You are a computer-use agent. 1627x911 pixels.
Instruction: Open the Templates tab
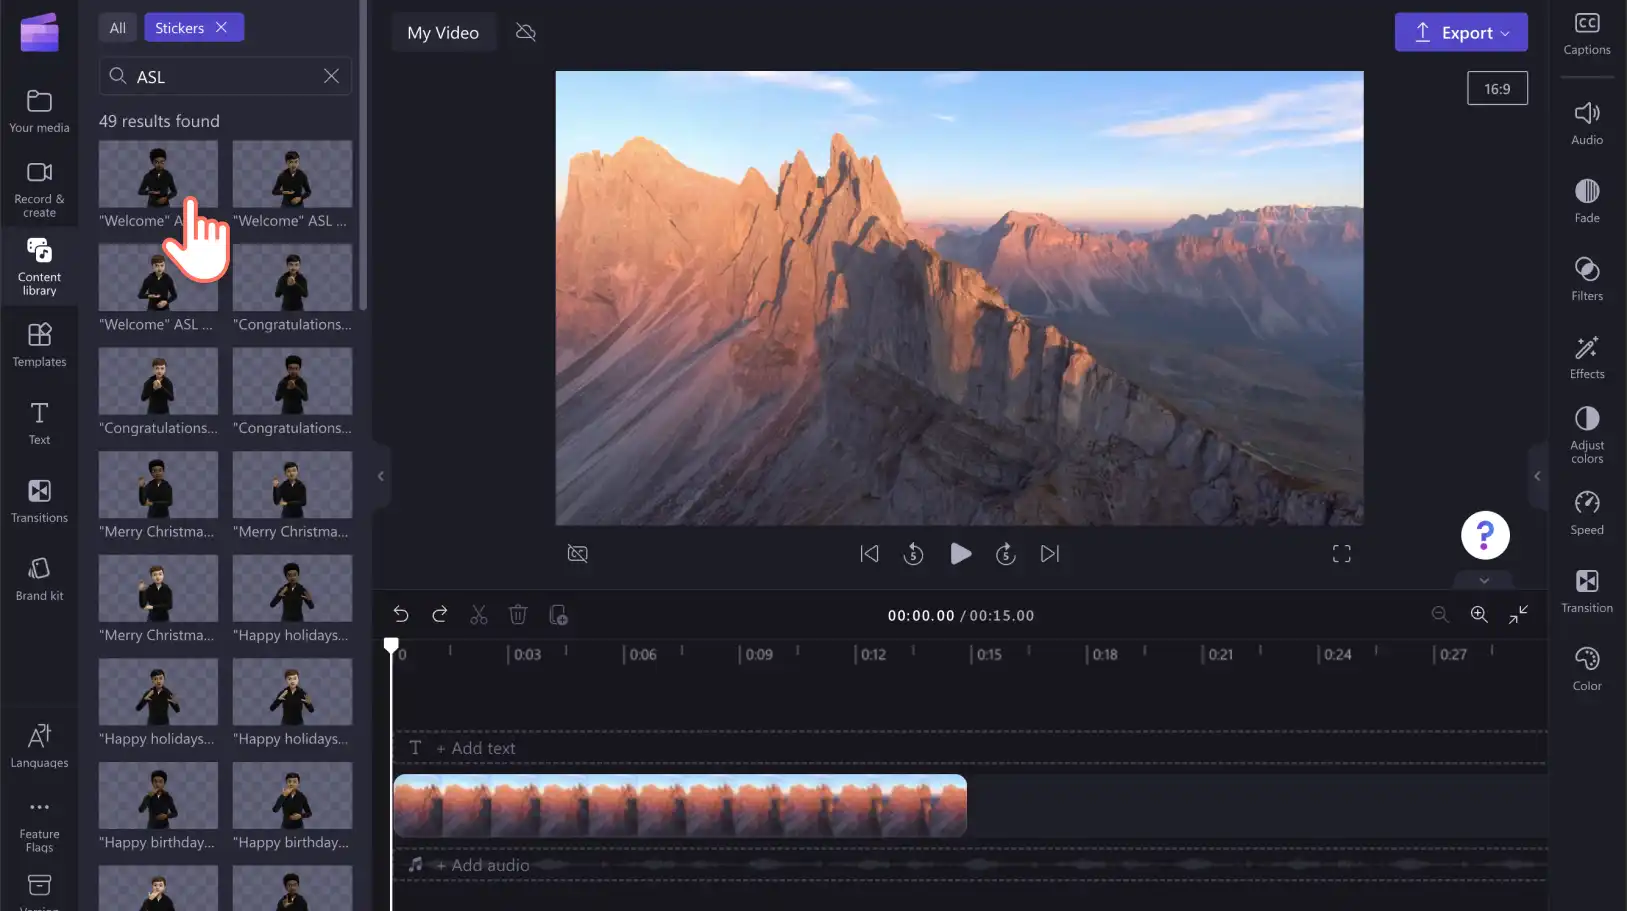click(39, 345)
